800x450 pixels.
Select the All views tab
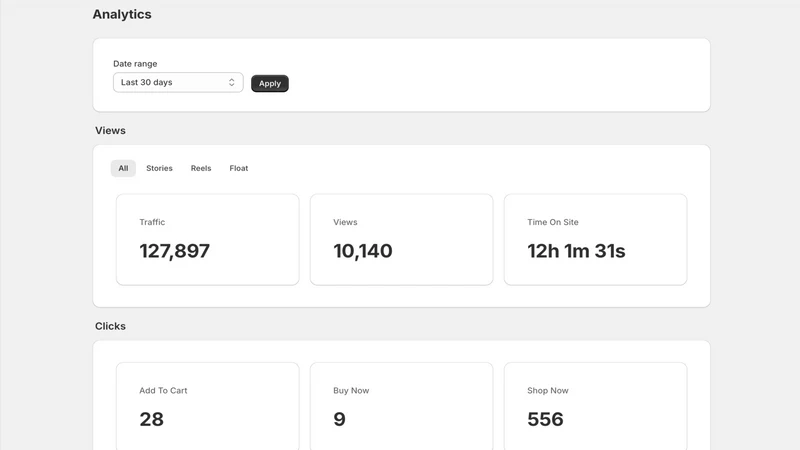(x=123, y=168)
